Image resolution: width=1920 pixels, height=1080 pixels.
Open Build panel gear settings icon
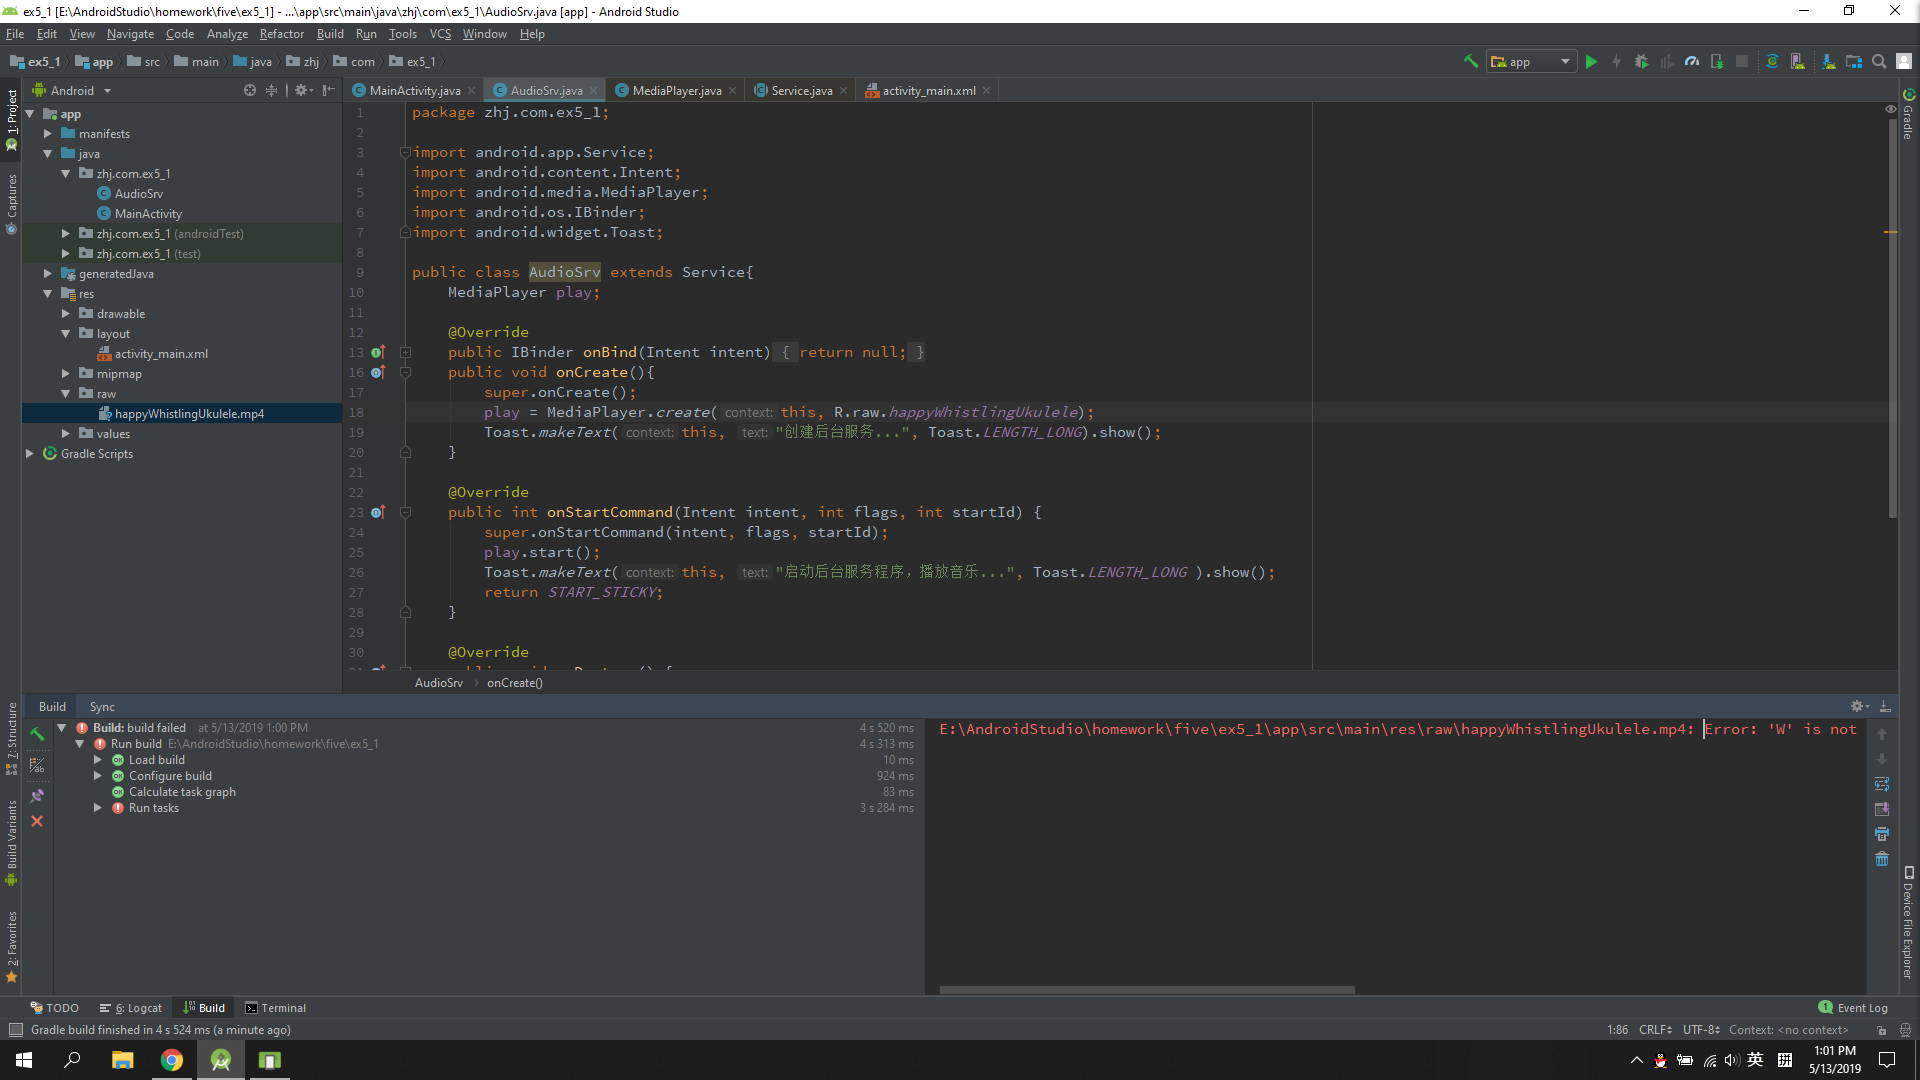1859,706
